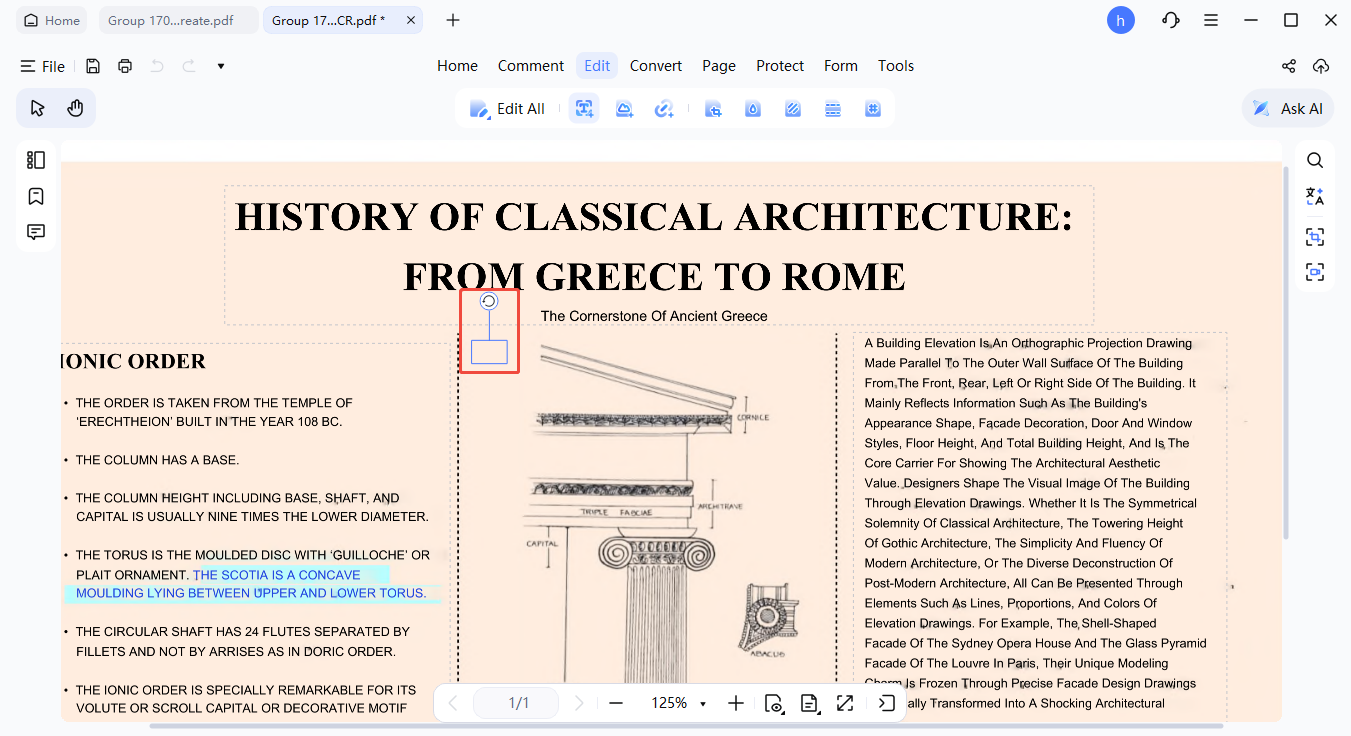Image resolution: width=1351 pixels, height=736 pixels.
Task: Expand the zoom level dropdown
Action: 703,703
